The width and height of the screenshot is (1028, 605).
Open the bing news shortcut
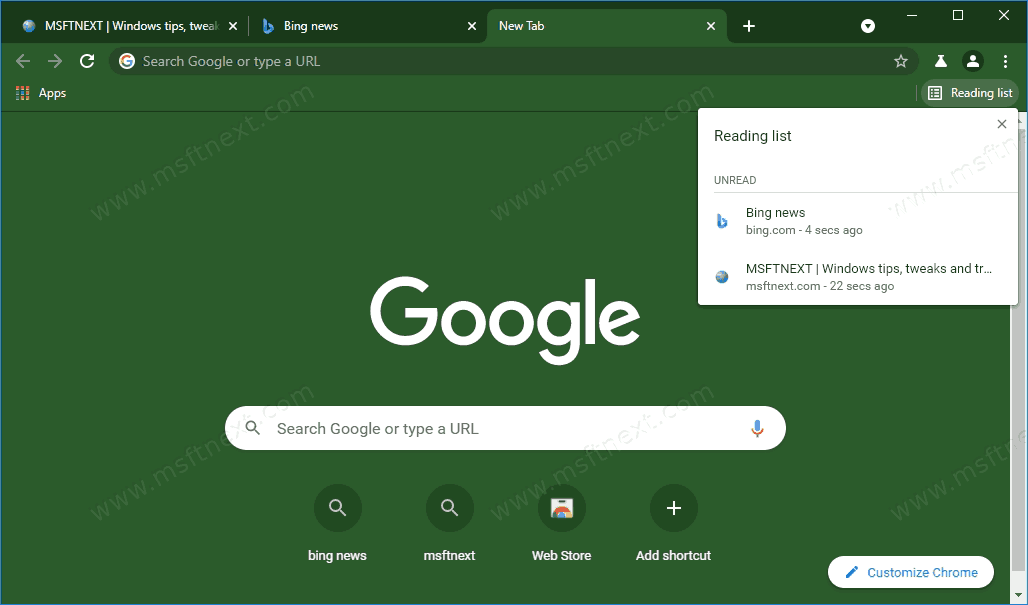click(x=338, y=524)
